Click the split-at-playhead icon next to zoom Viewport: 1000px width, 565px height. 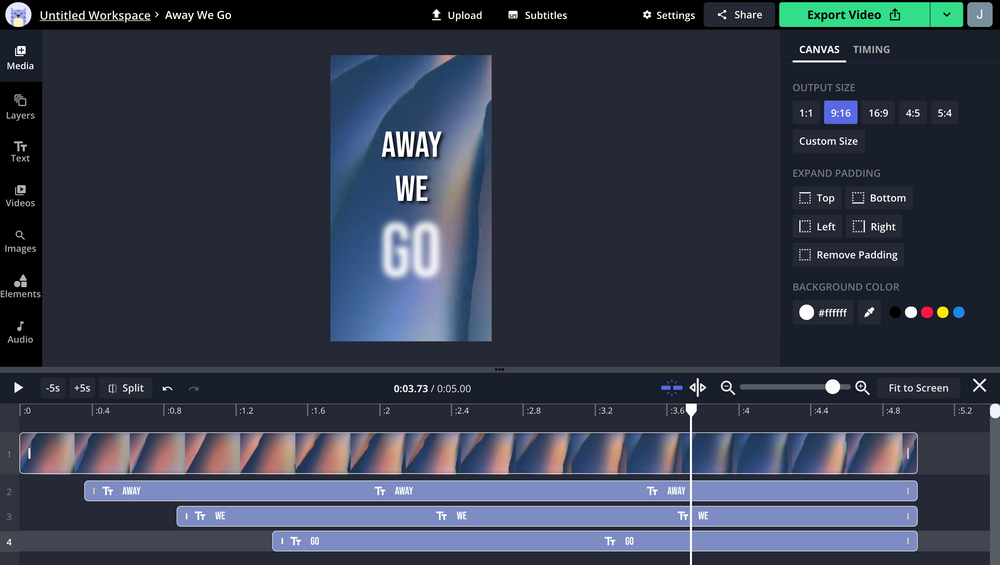coord(698,388)
